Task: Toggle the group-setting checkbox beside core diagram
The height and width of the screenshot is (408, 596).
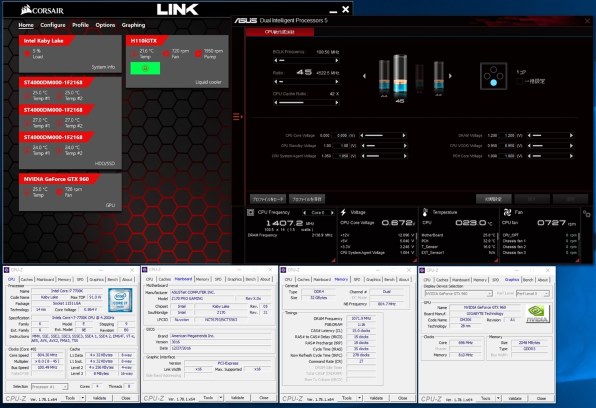Action: [520, 81]
